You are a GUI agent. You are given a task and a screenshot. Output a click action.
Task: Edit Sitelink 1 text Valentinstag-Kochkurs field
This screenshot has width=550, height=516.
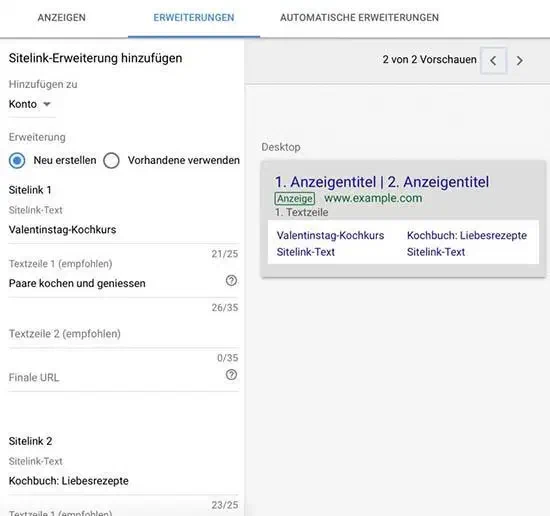pos(124,230)
